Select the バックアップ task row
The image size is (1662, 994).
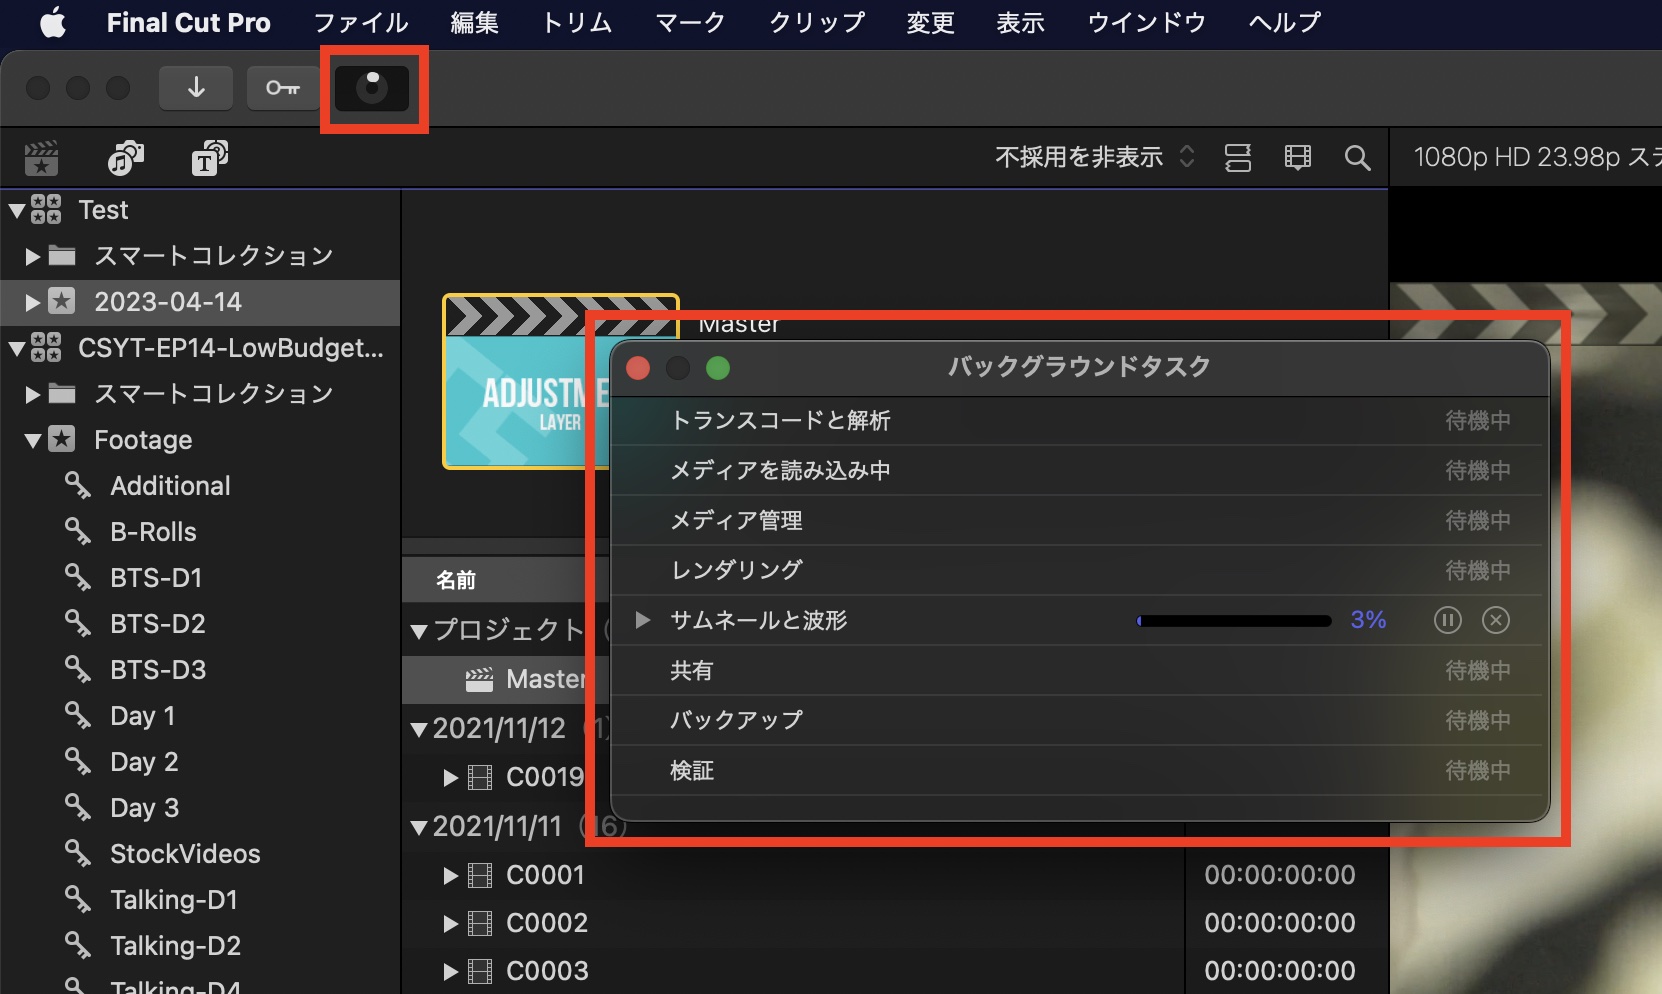[1078, 720]
